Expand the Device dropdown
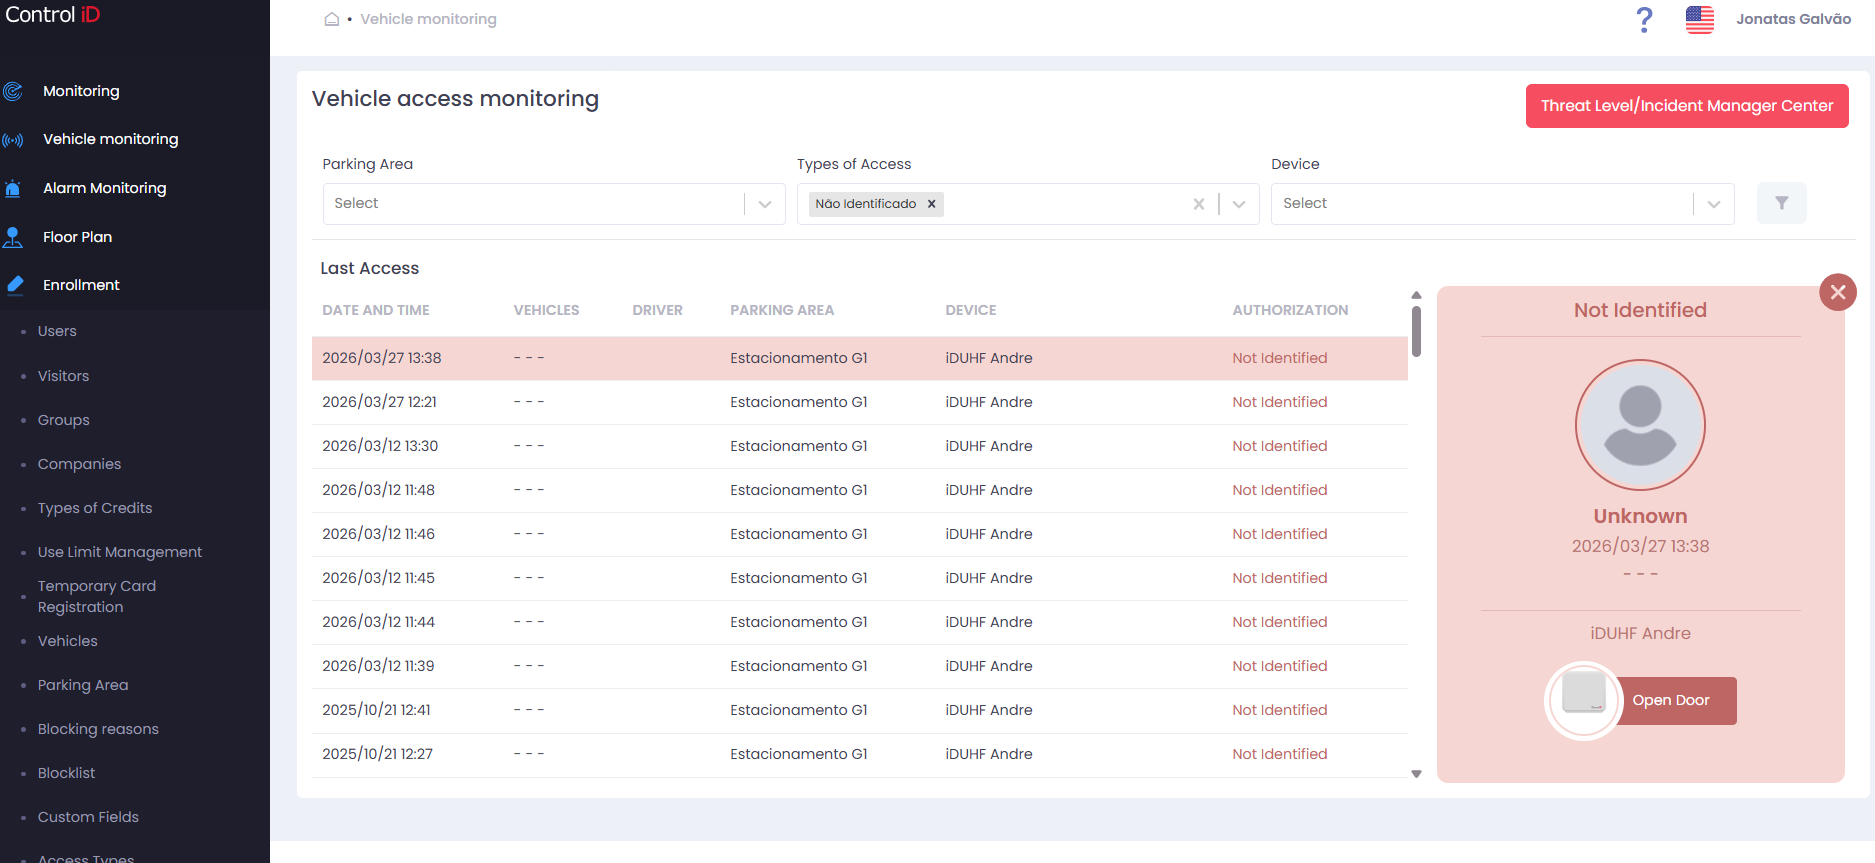The height and width of the screenshot is (863, 1875). (1713, 204)
